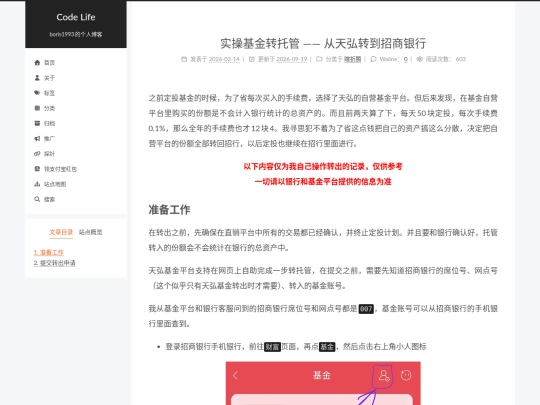The image size is (540, 405).
Task: Open the post category link after 分类于
Action: [x=352, y=59]
